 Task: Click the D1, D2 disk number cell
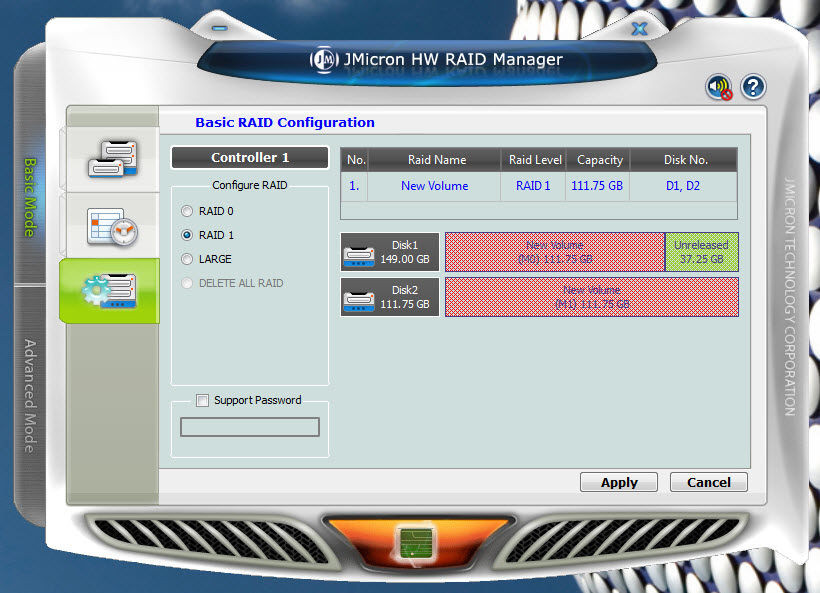pos(682,186)
